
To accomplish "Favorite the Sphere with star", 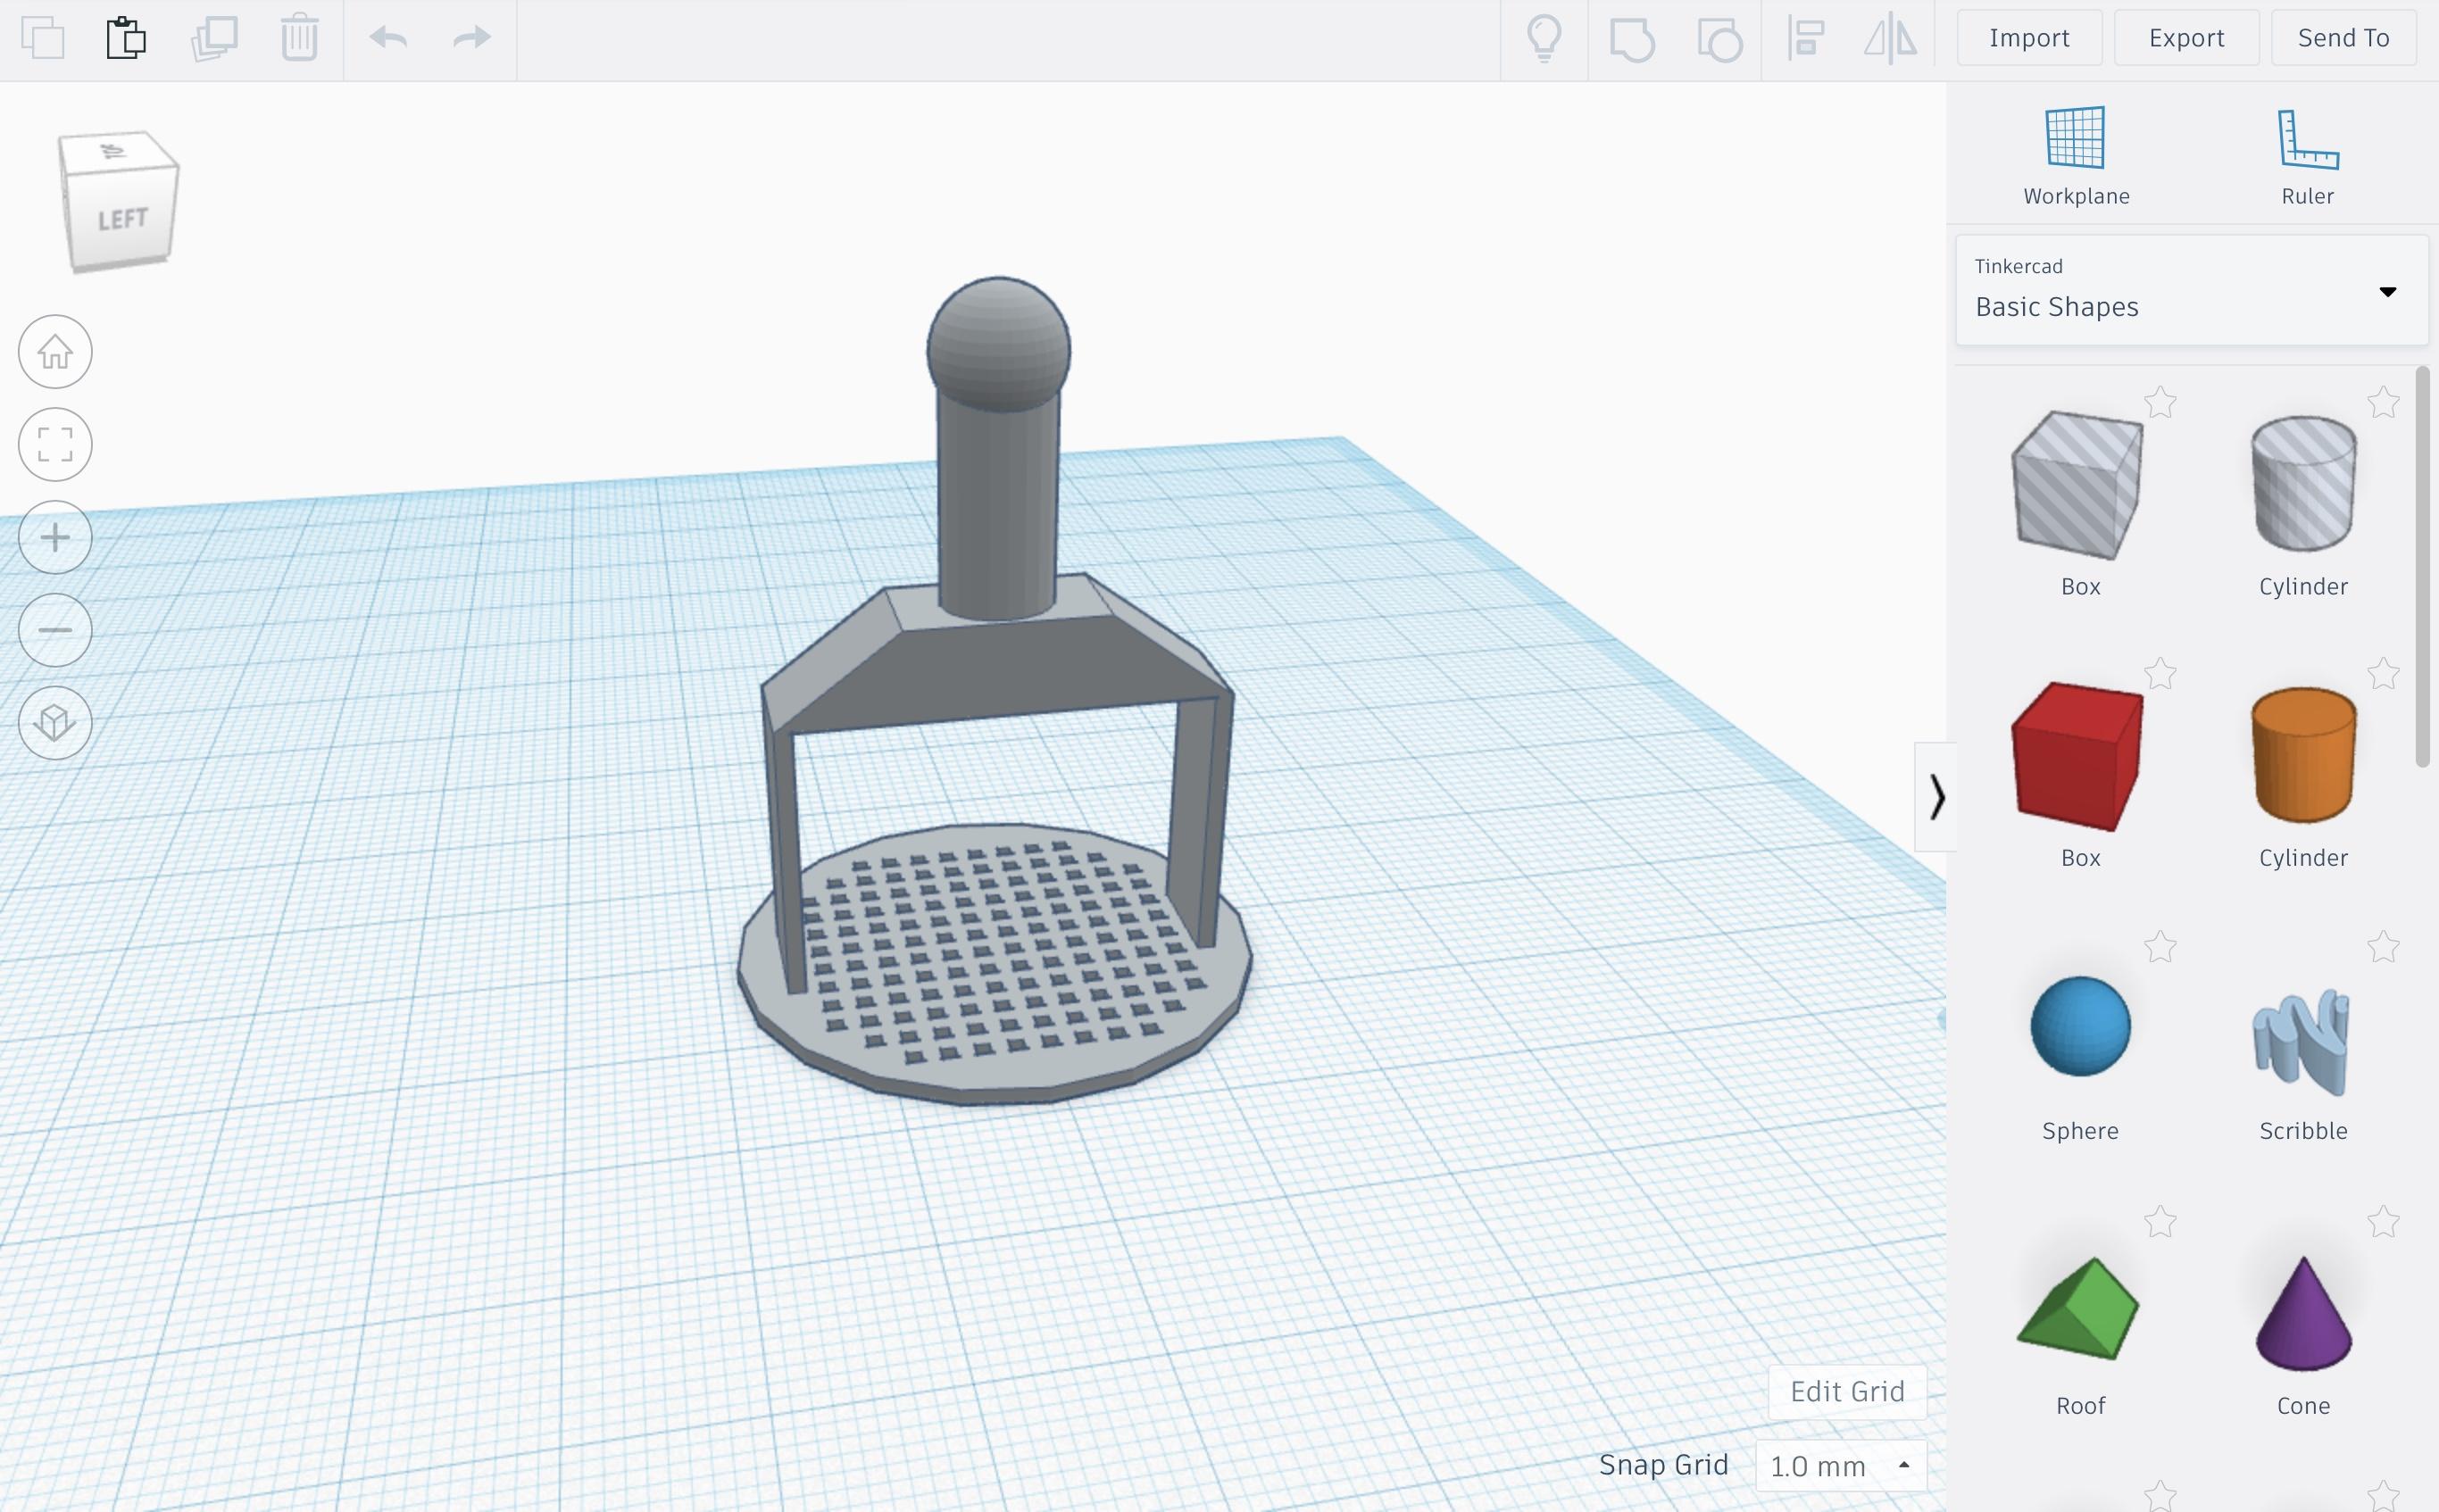I will (x=2160, y=946).
